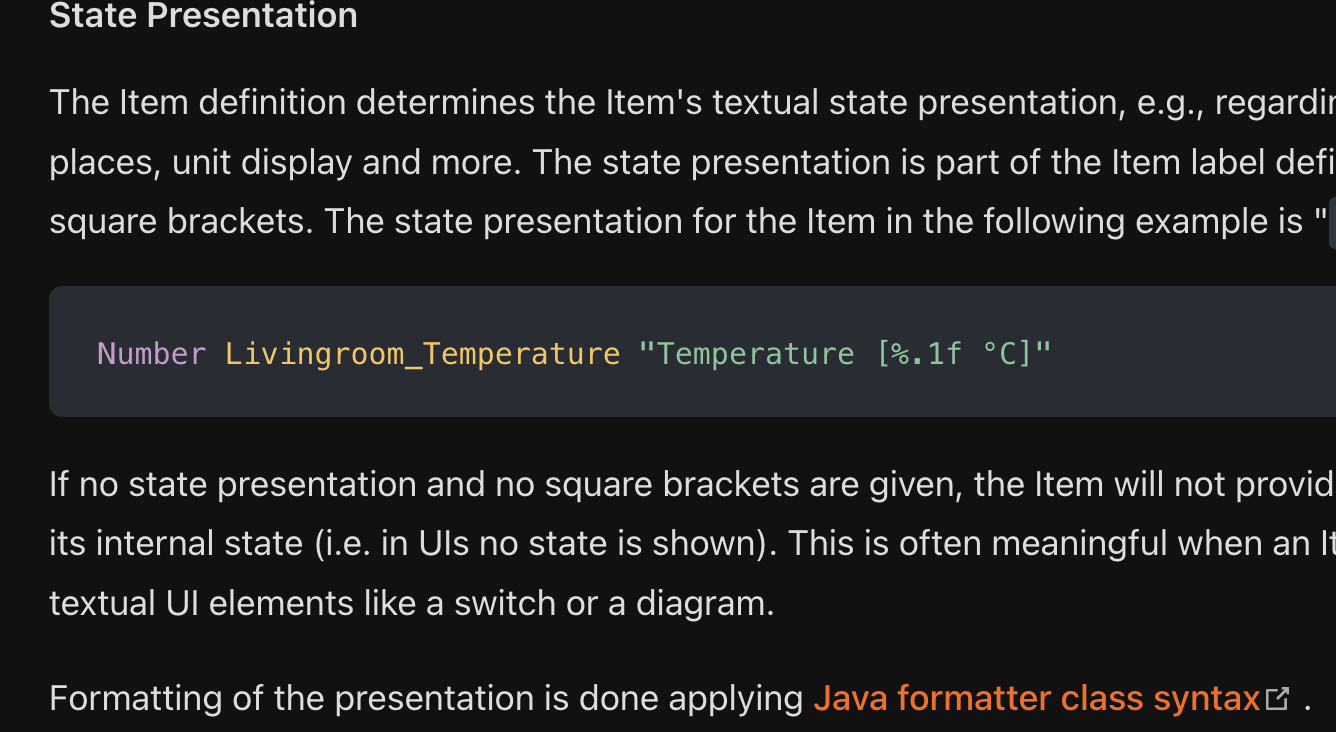Screen dimensions: 1336x732
Task: Click Livingroom_Temperature identifier in code
Action: 422,353
